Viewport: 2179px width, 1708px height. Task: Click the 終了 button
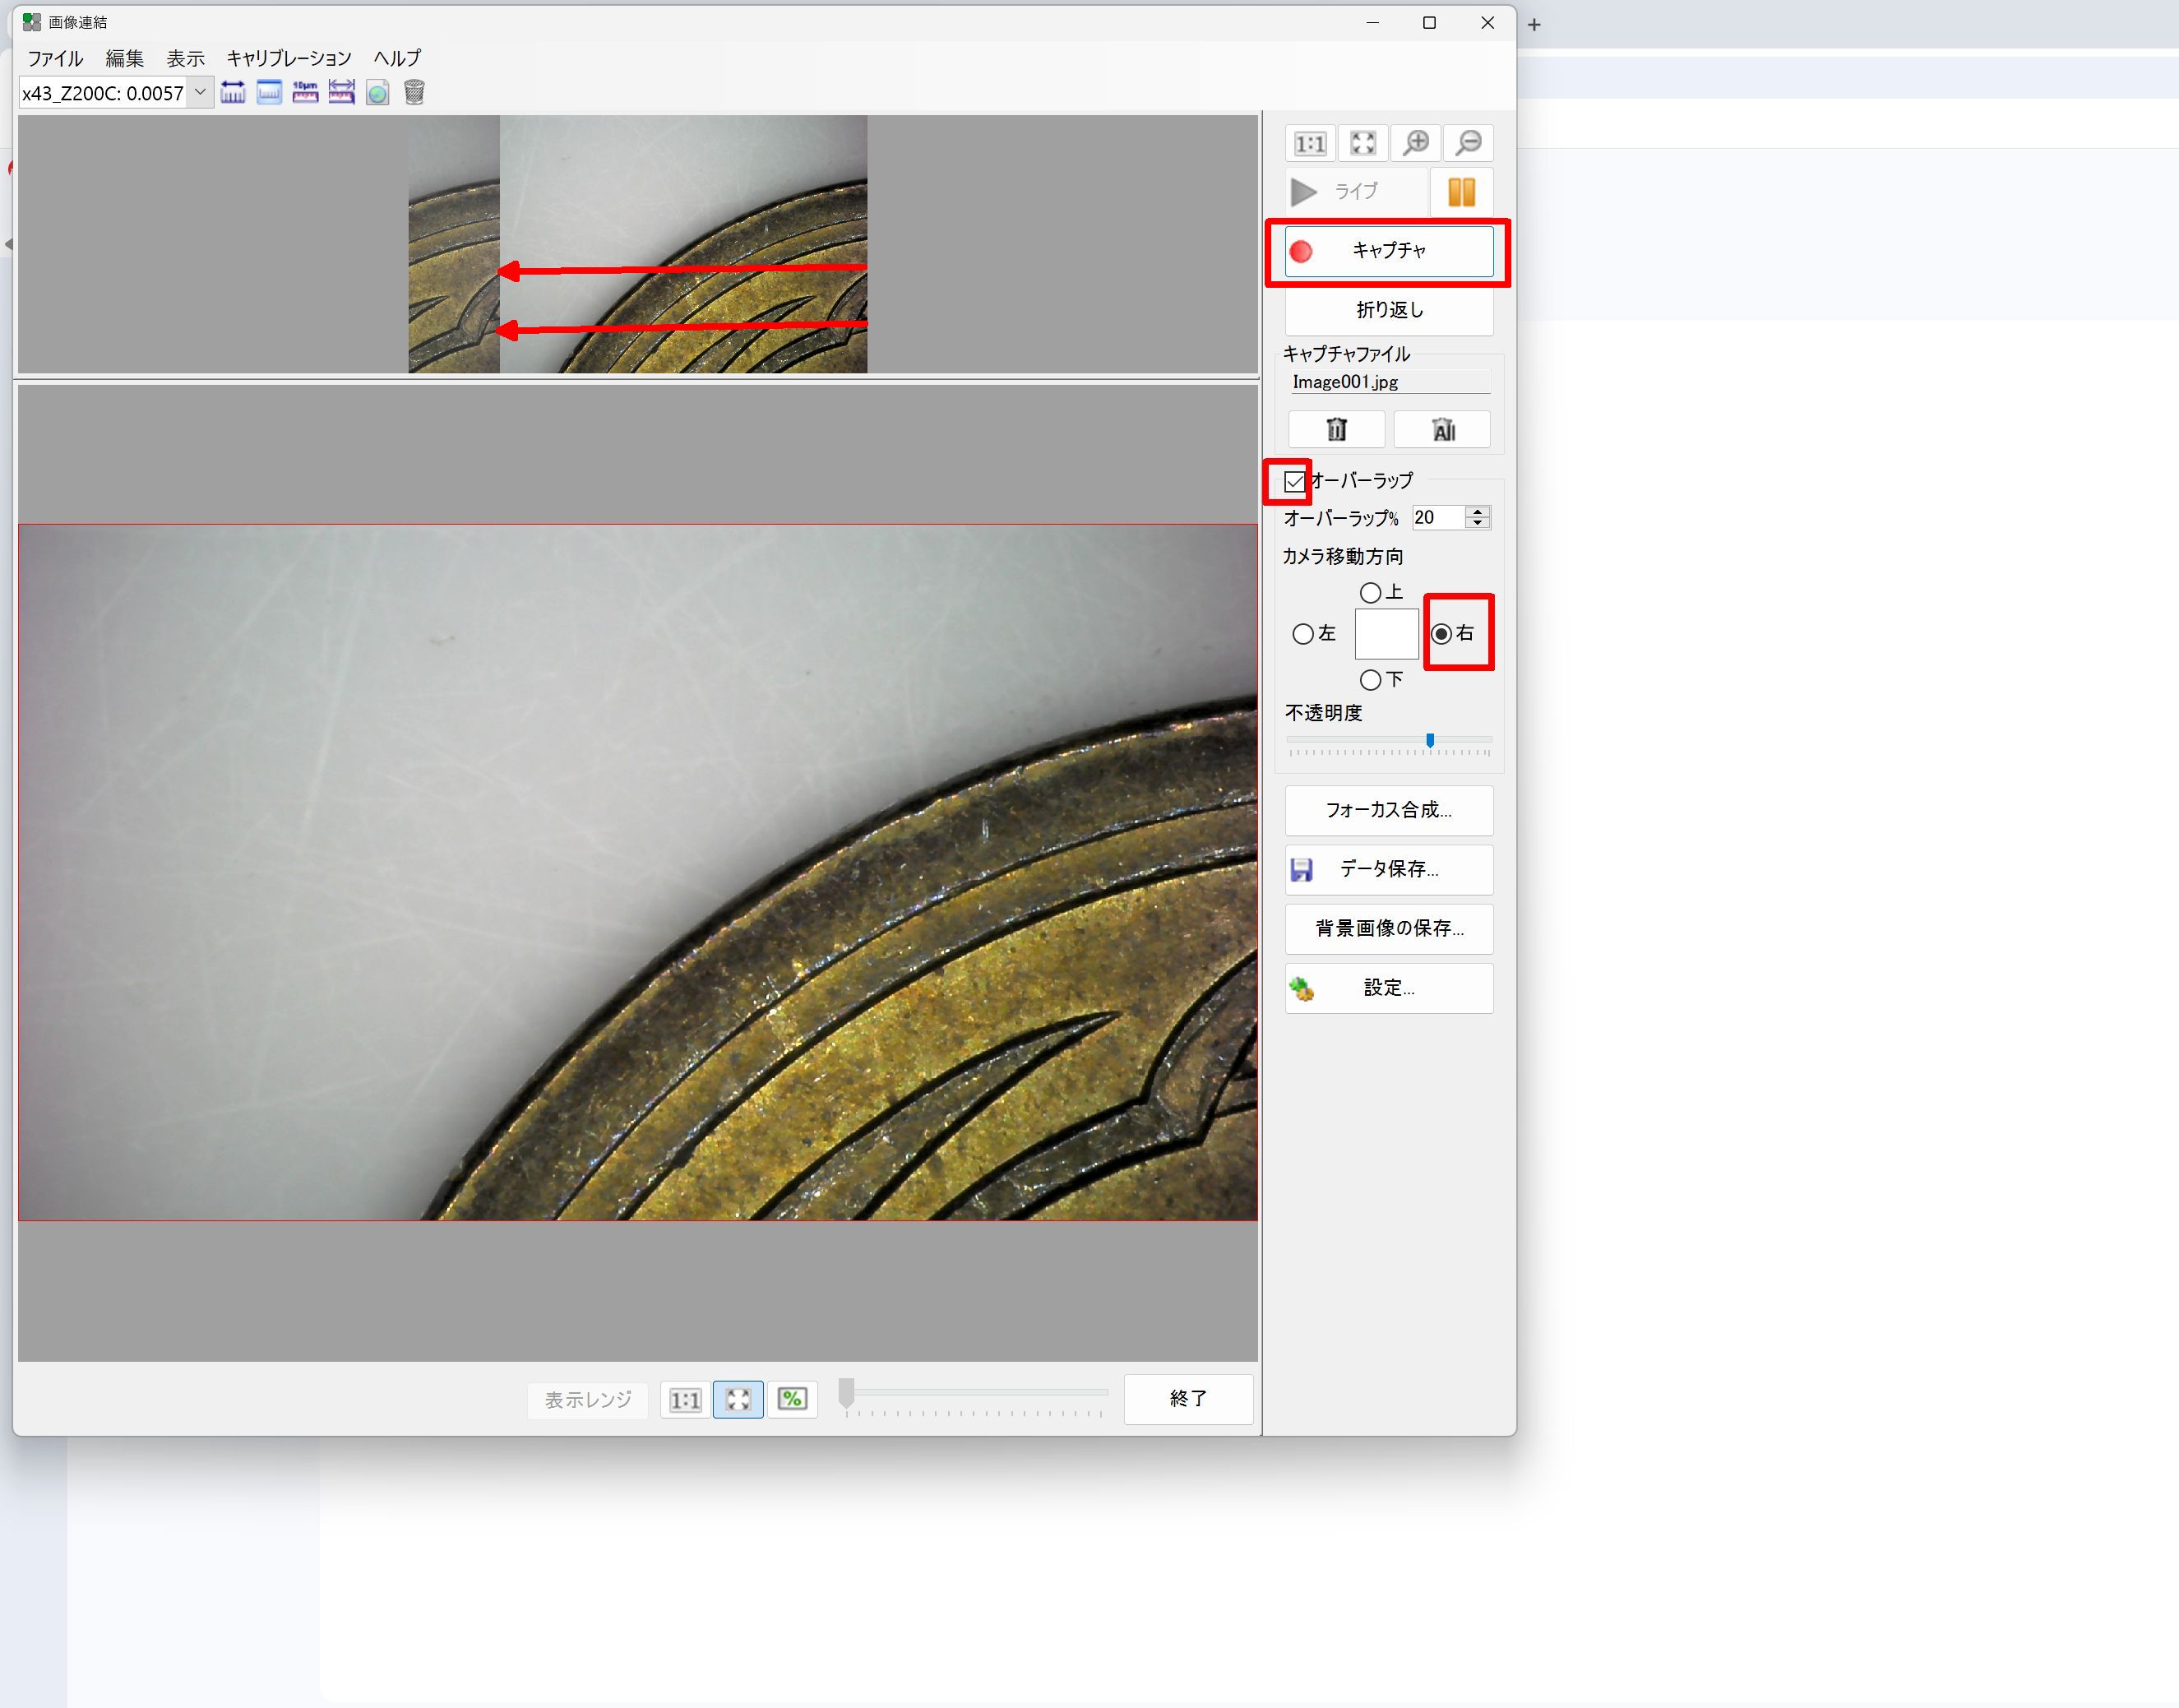pyautogui.click(x=1188, y=1399)
